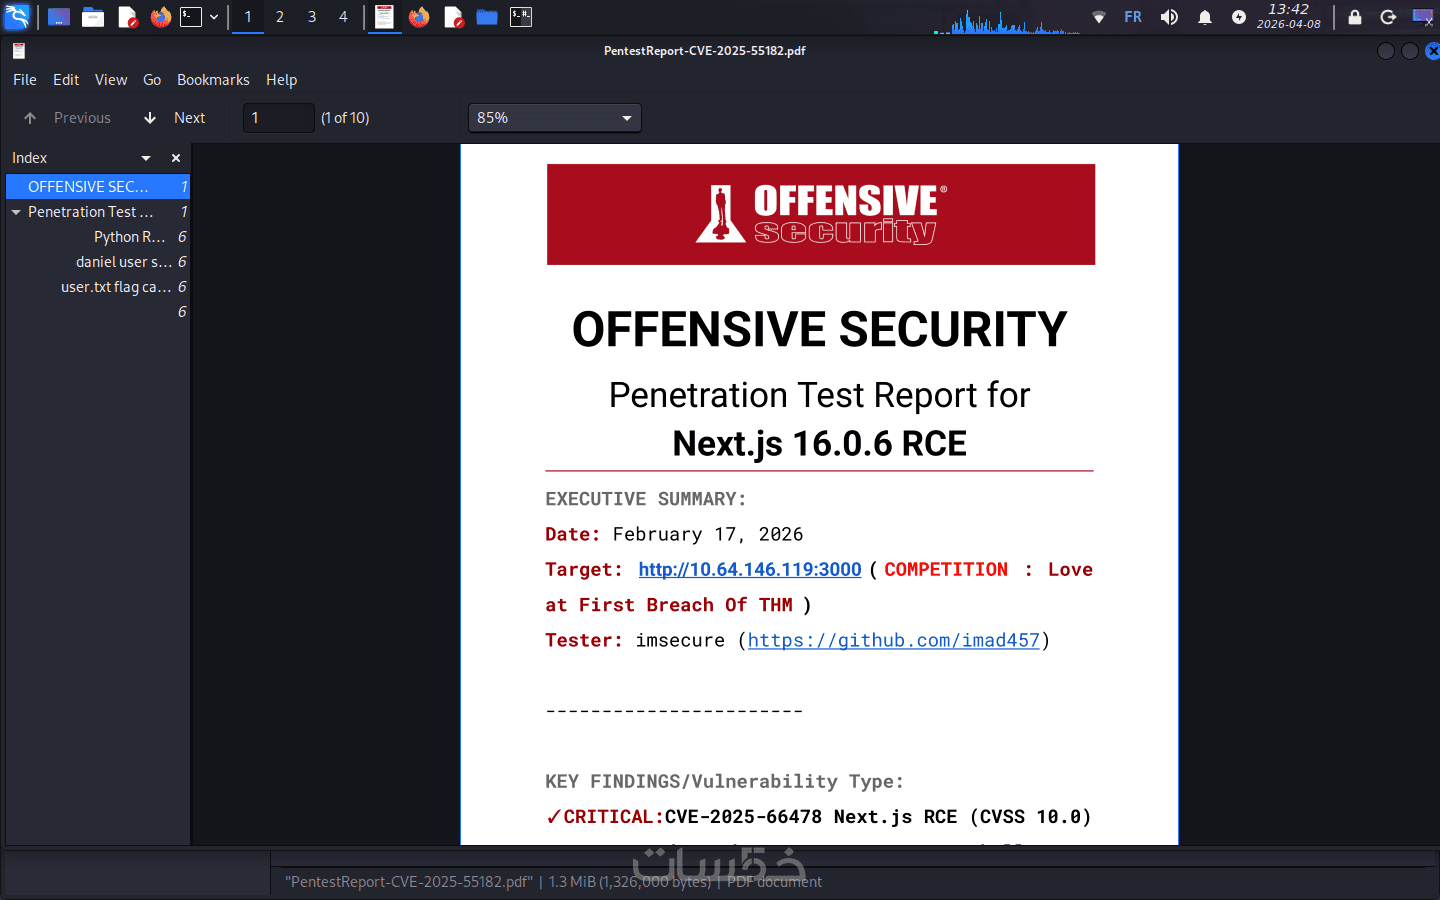Viewport: 1440px width, 900px height.
Task: Switch to the blue folder taskbar window
Action: [487, 17]
